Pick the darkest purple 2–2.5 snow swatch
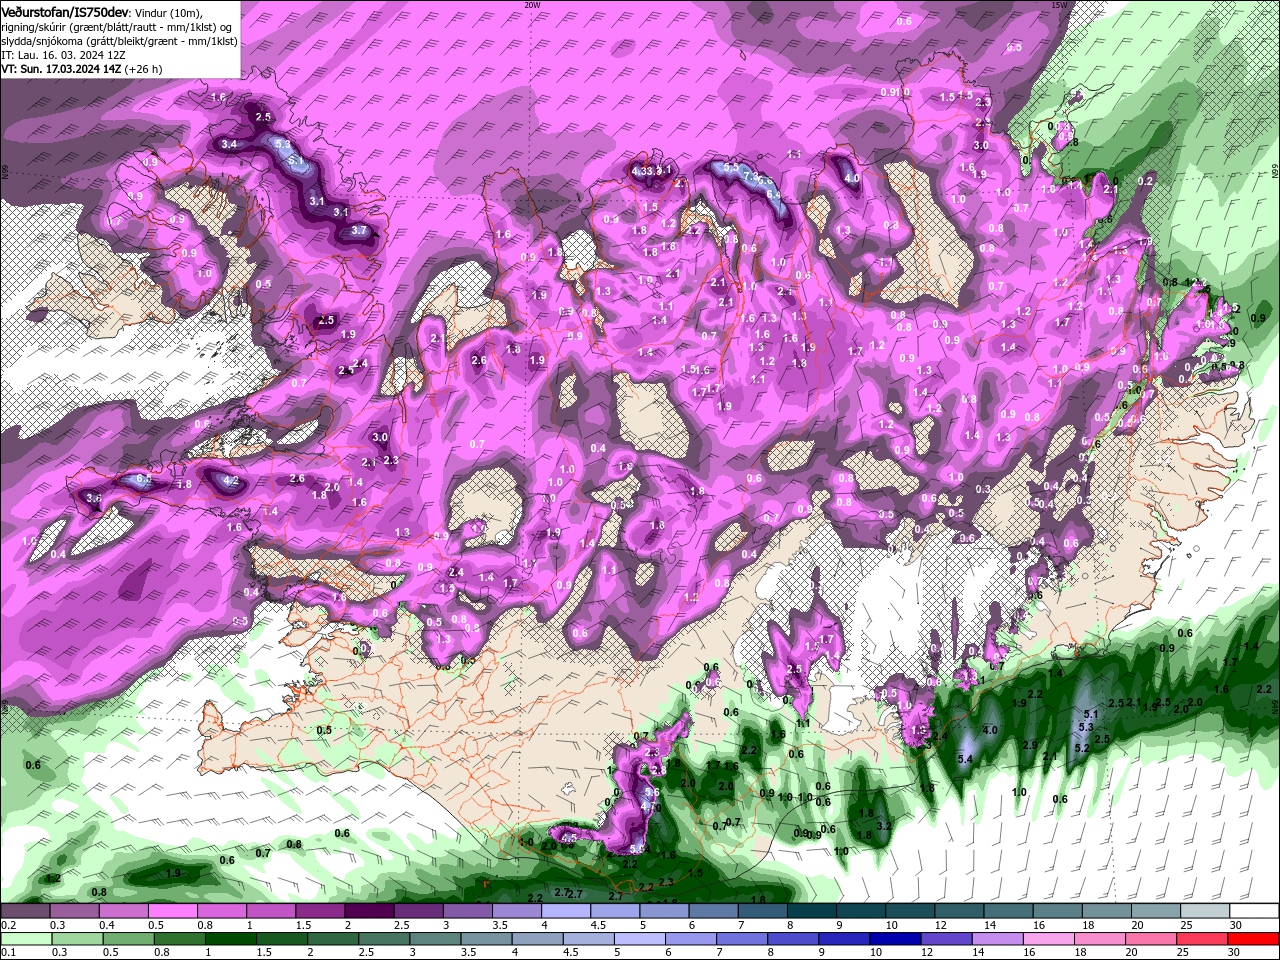This screenshot has height=960, width=1280. pos(368,911)
